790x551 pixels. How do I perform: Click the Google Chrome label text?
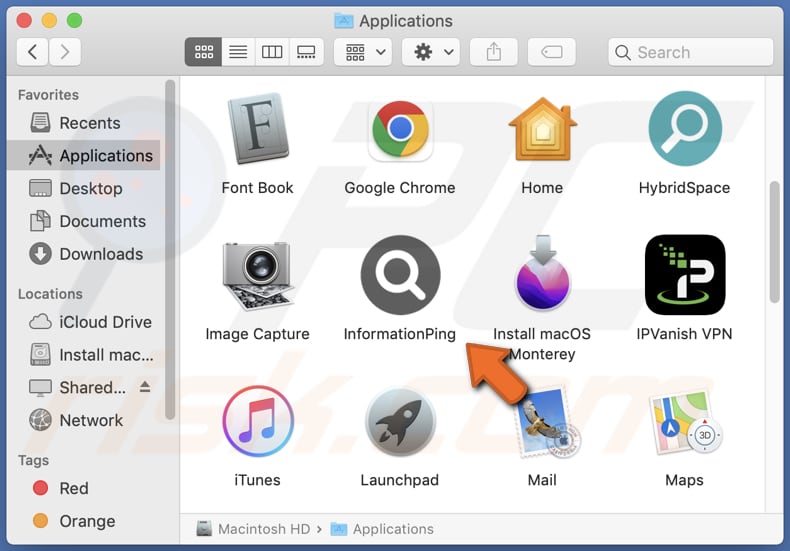[400, 188]
